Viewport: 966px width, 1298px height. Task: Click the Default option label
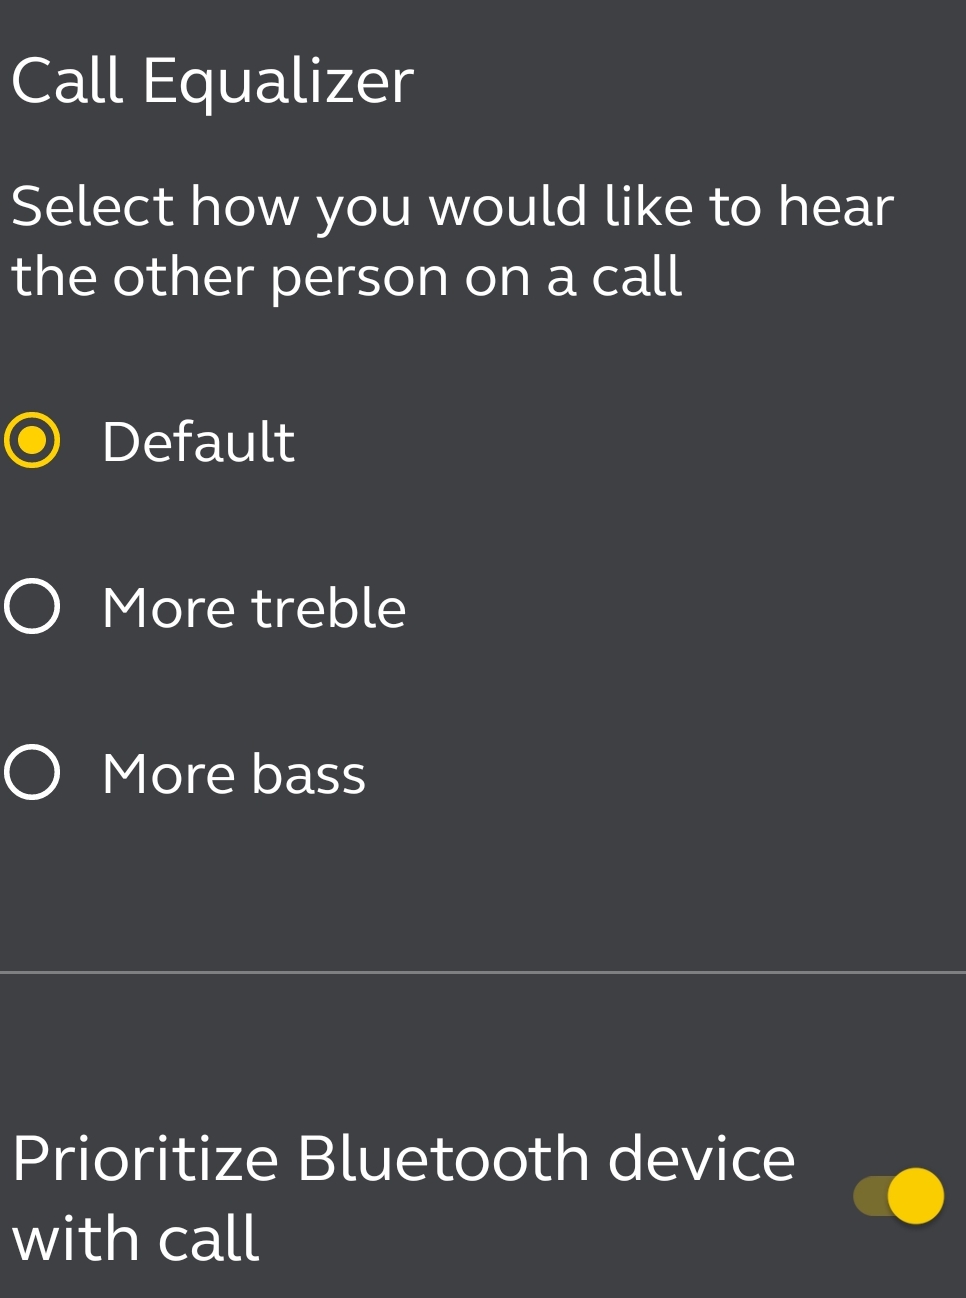[198, 442]
